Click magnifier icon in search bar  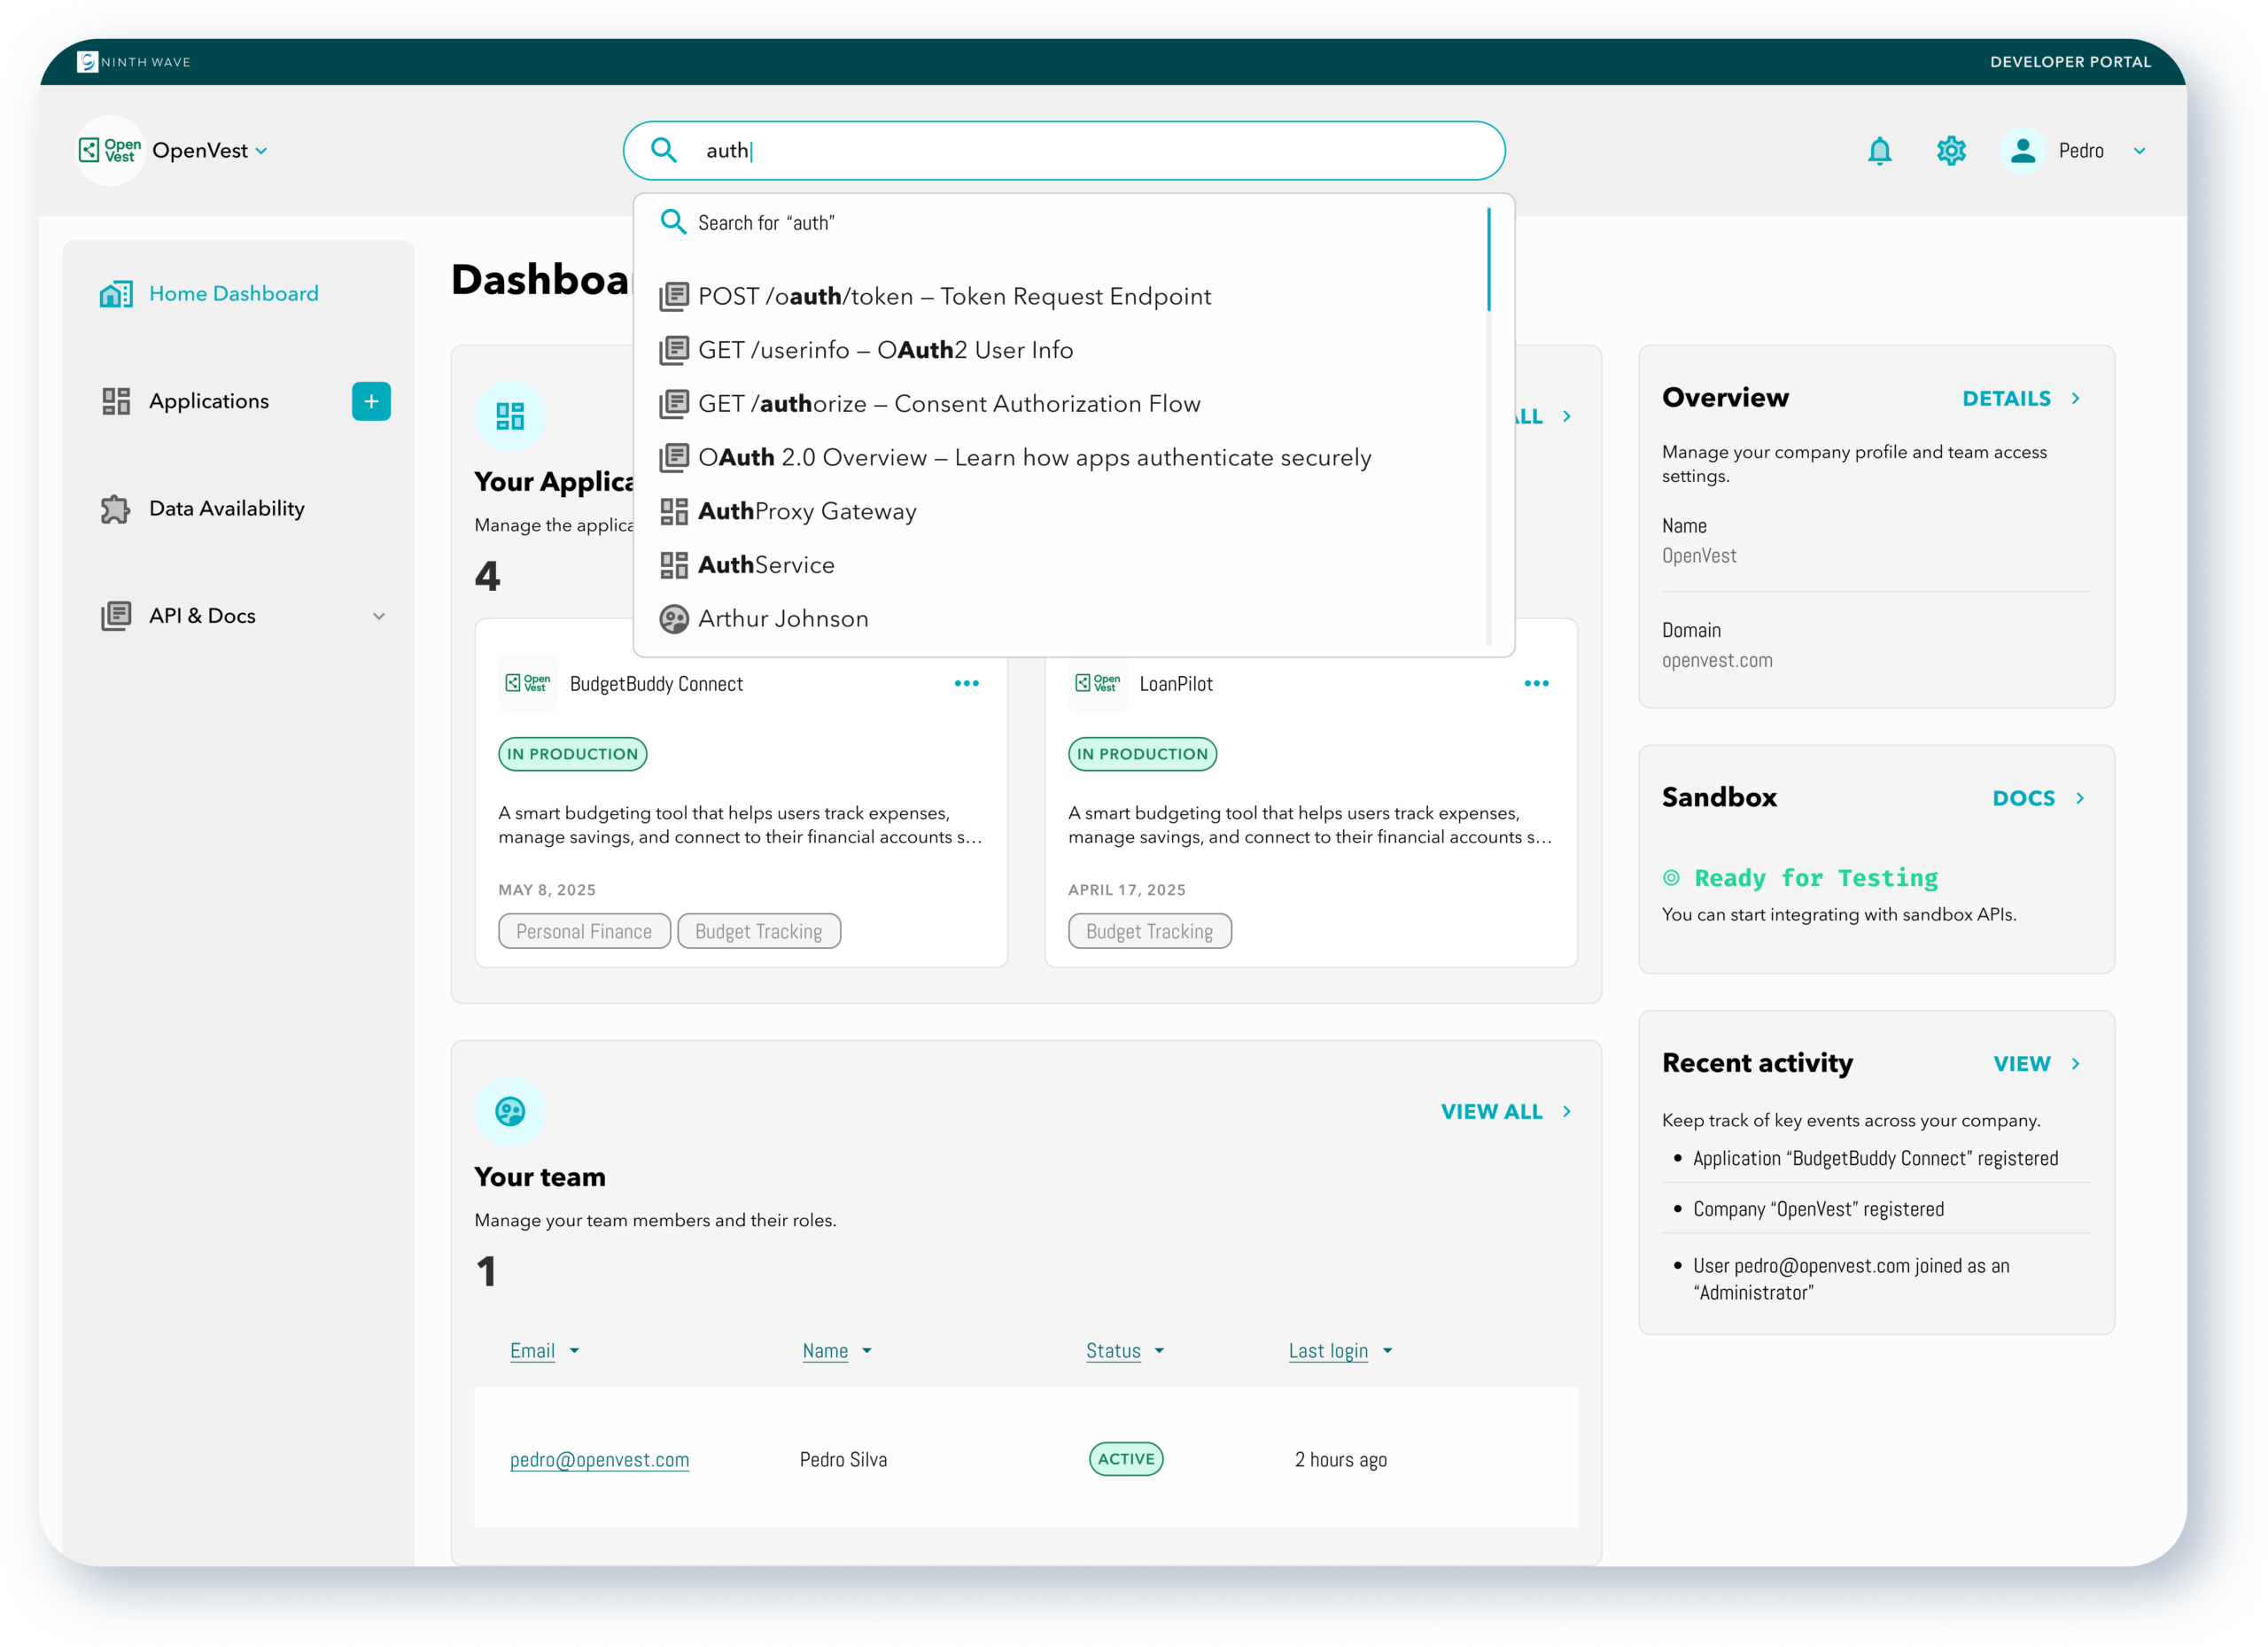tap(664, 151)
